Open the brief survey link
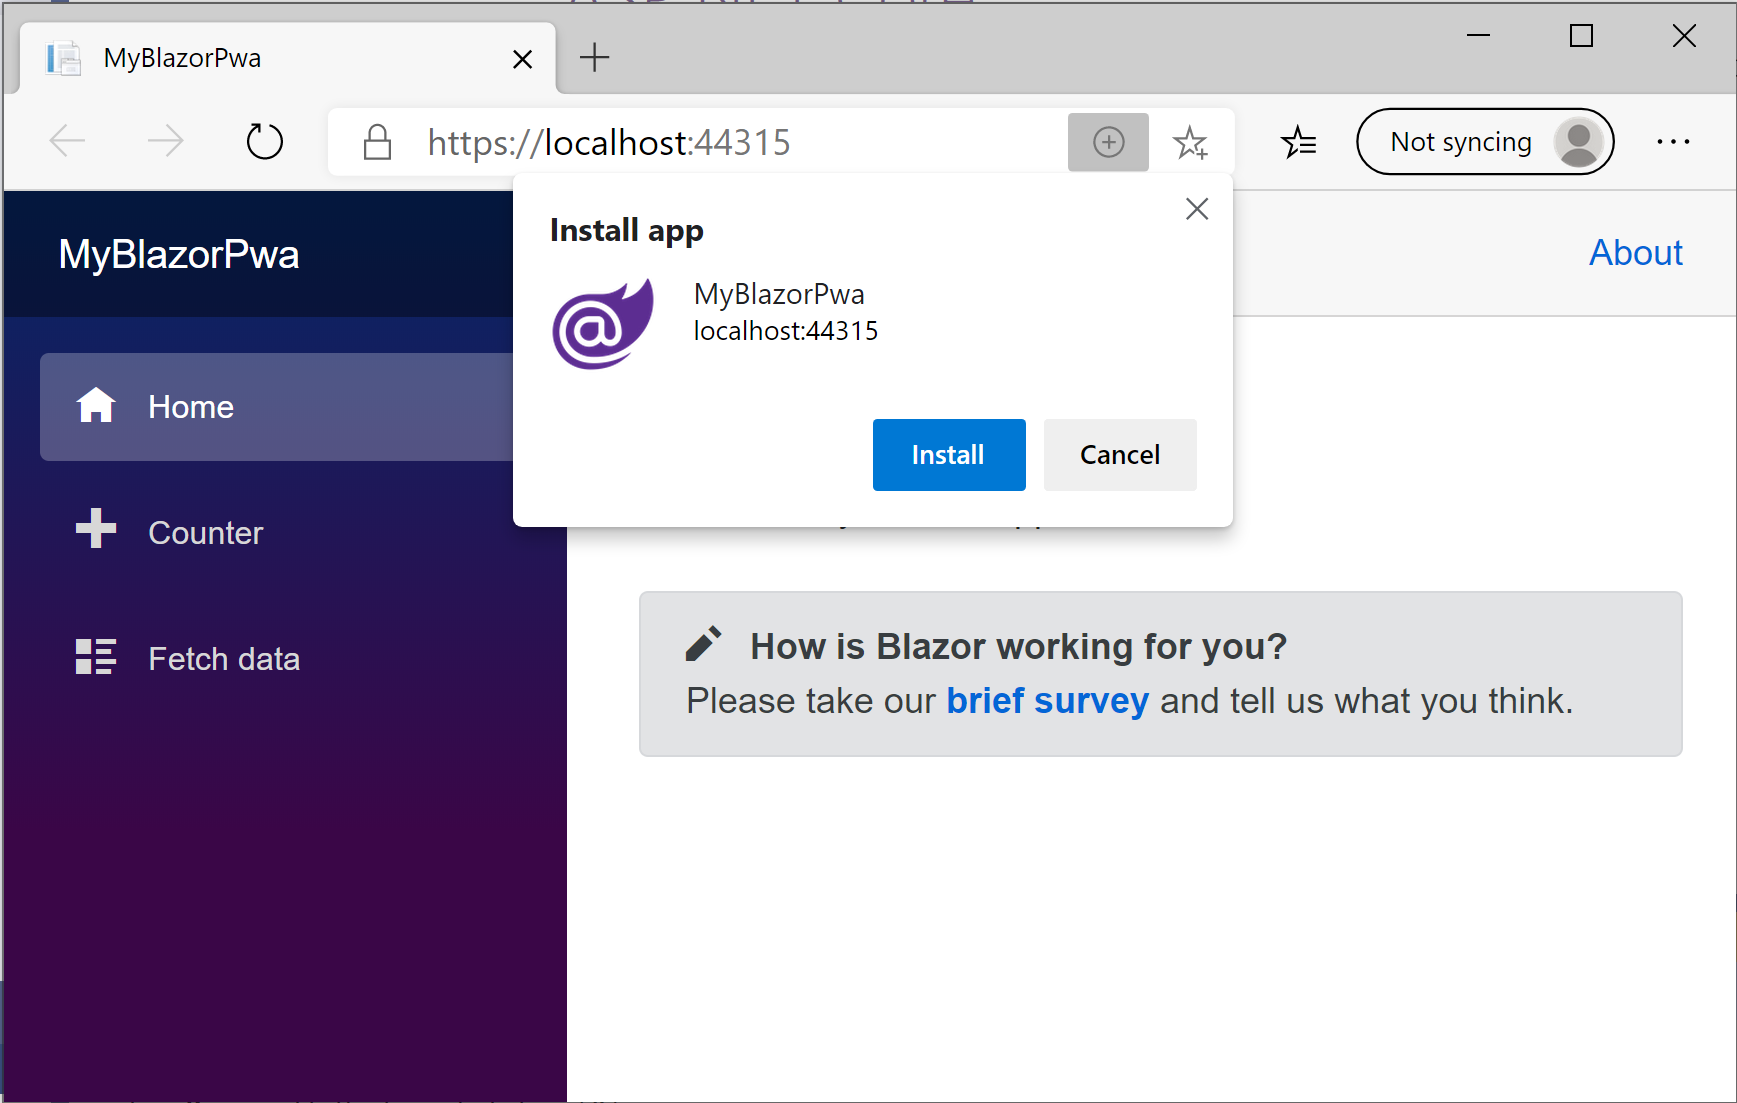The width and height of the screenshot is (1737, 1103). point(1047,701)
